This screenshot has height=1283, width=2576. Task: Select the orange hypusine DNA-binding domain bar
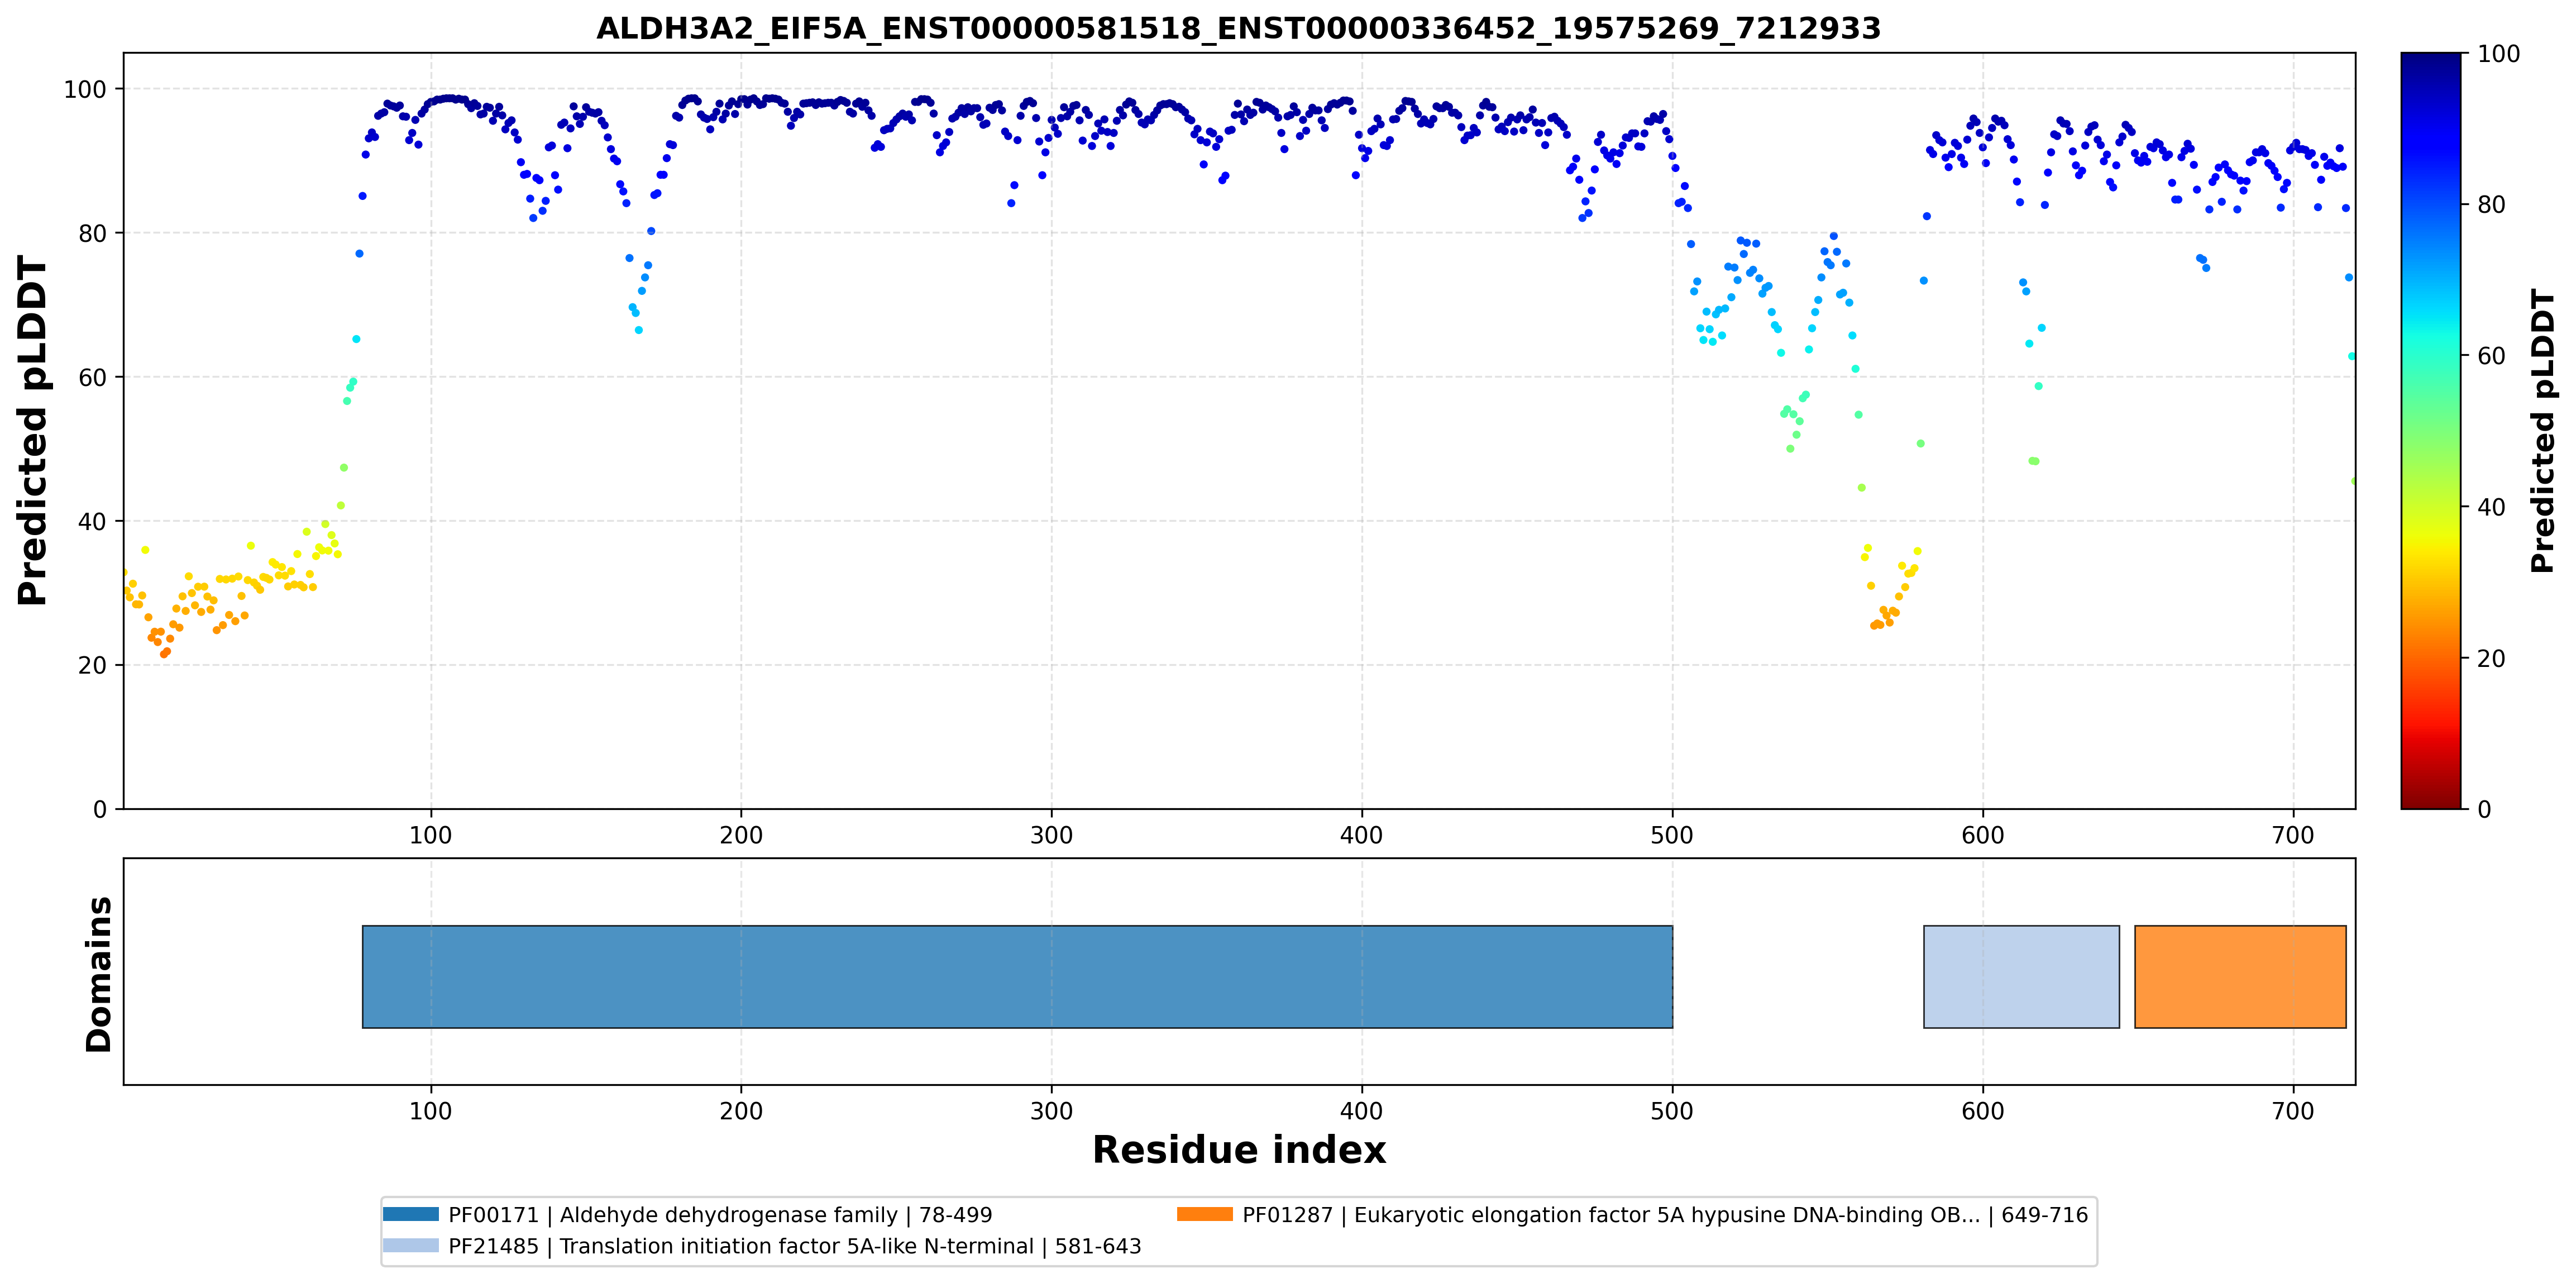(2240, 976)
